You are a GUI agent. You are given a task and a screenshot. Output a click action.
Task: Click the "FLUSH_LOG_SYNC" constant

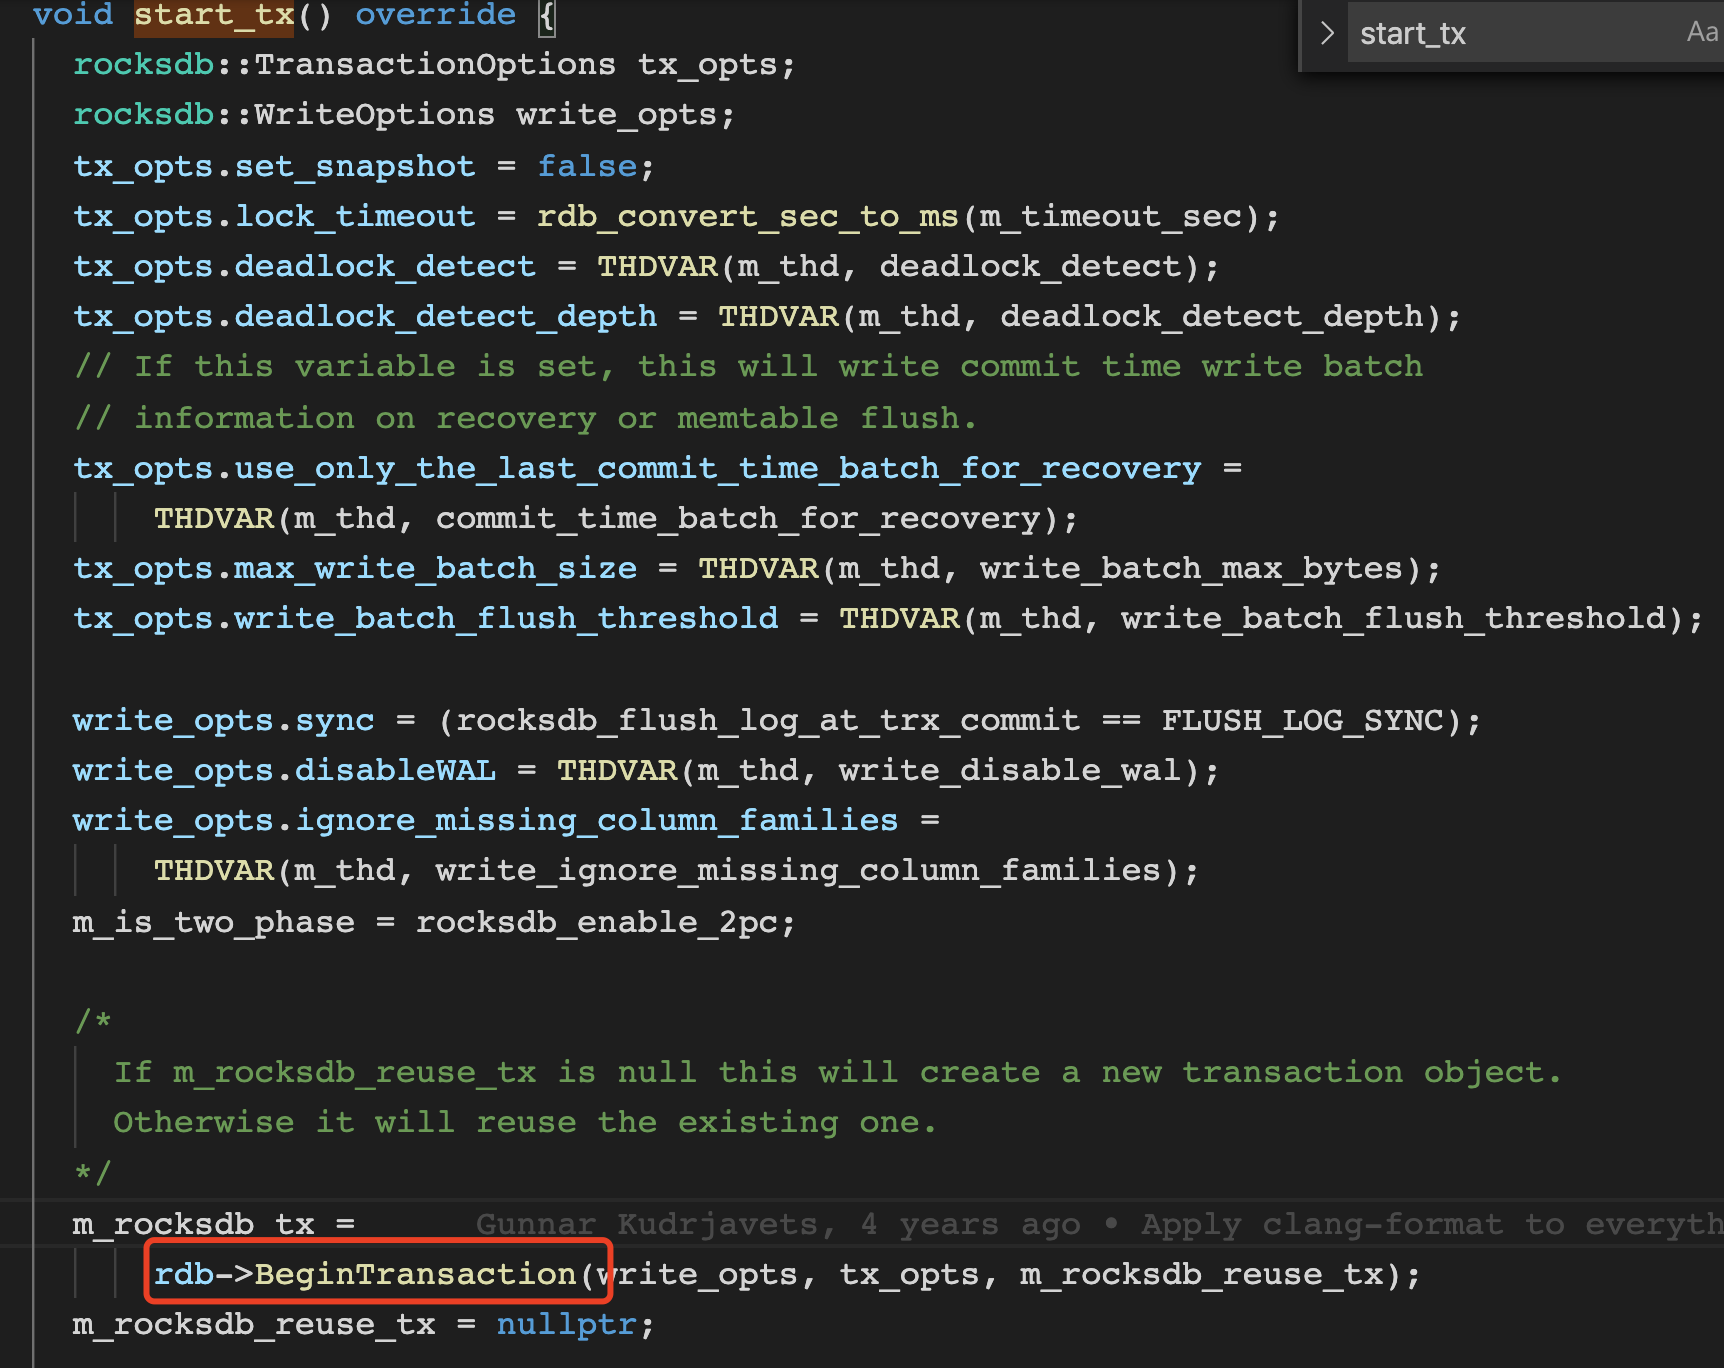tap(1303, 720)
